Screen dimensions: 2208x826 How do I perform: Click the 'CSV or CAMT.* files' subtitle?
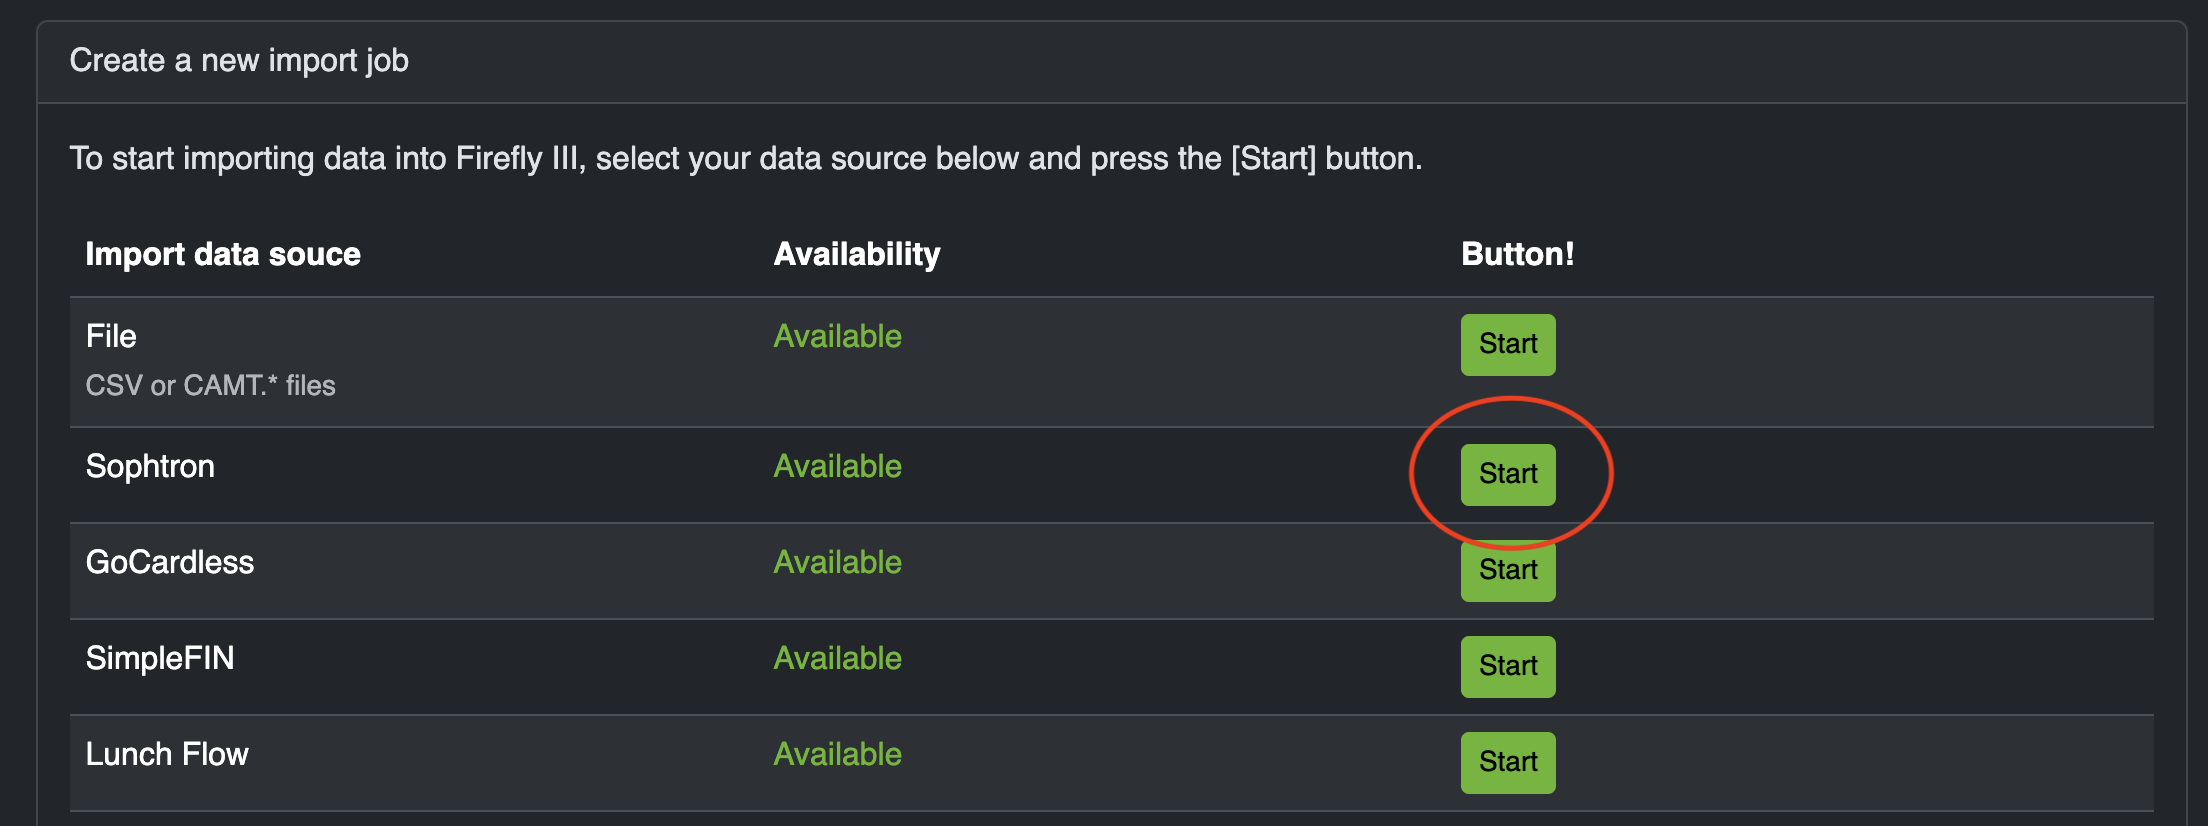point(211,385)
